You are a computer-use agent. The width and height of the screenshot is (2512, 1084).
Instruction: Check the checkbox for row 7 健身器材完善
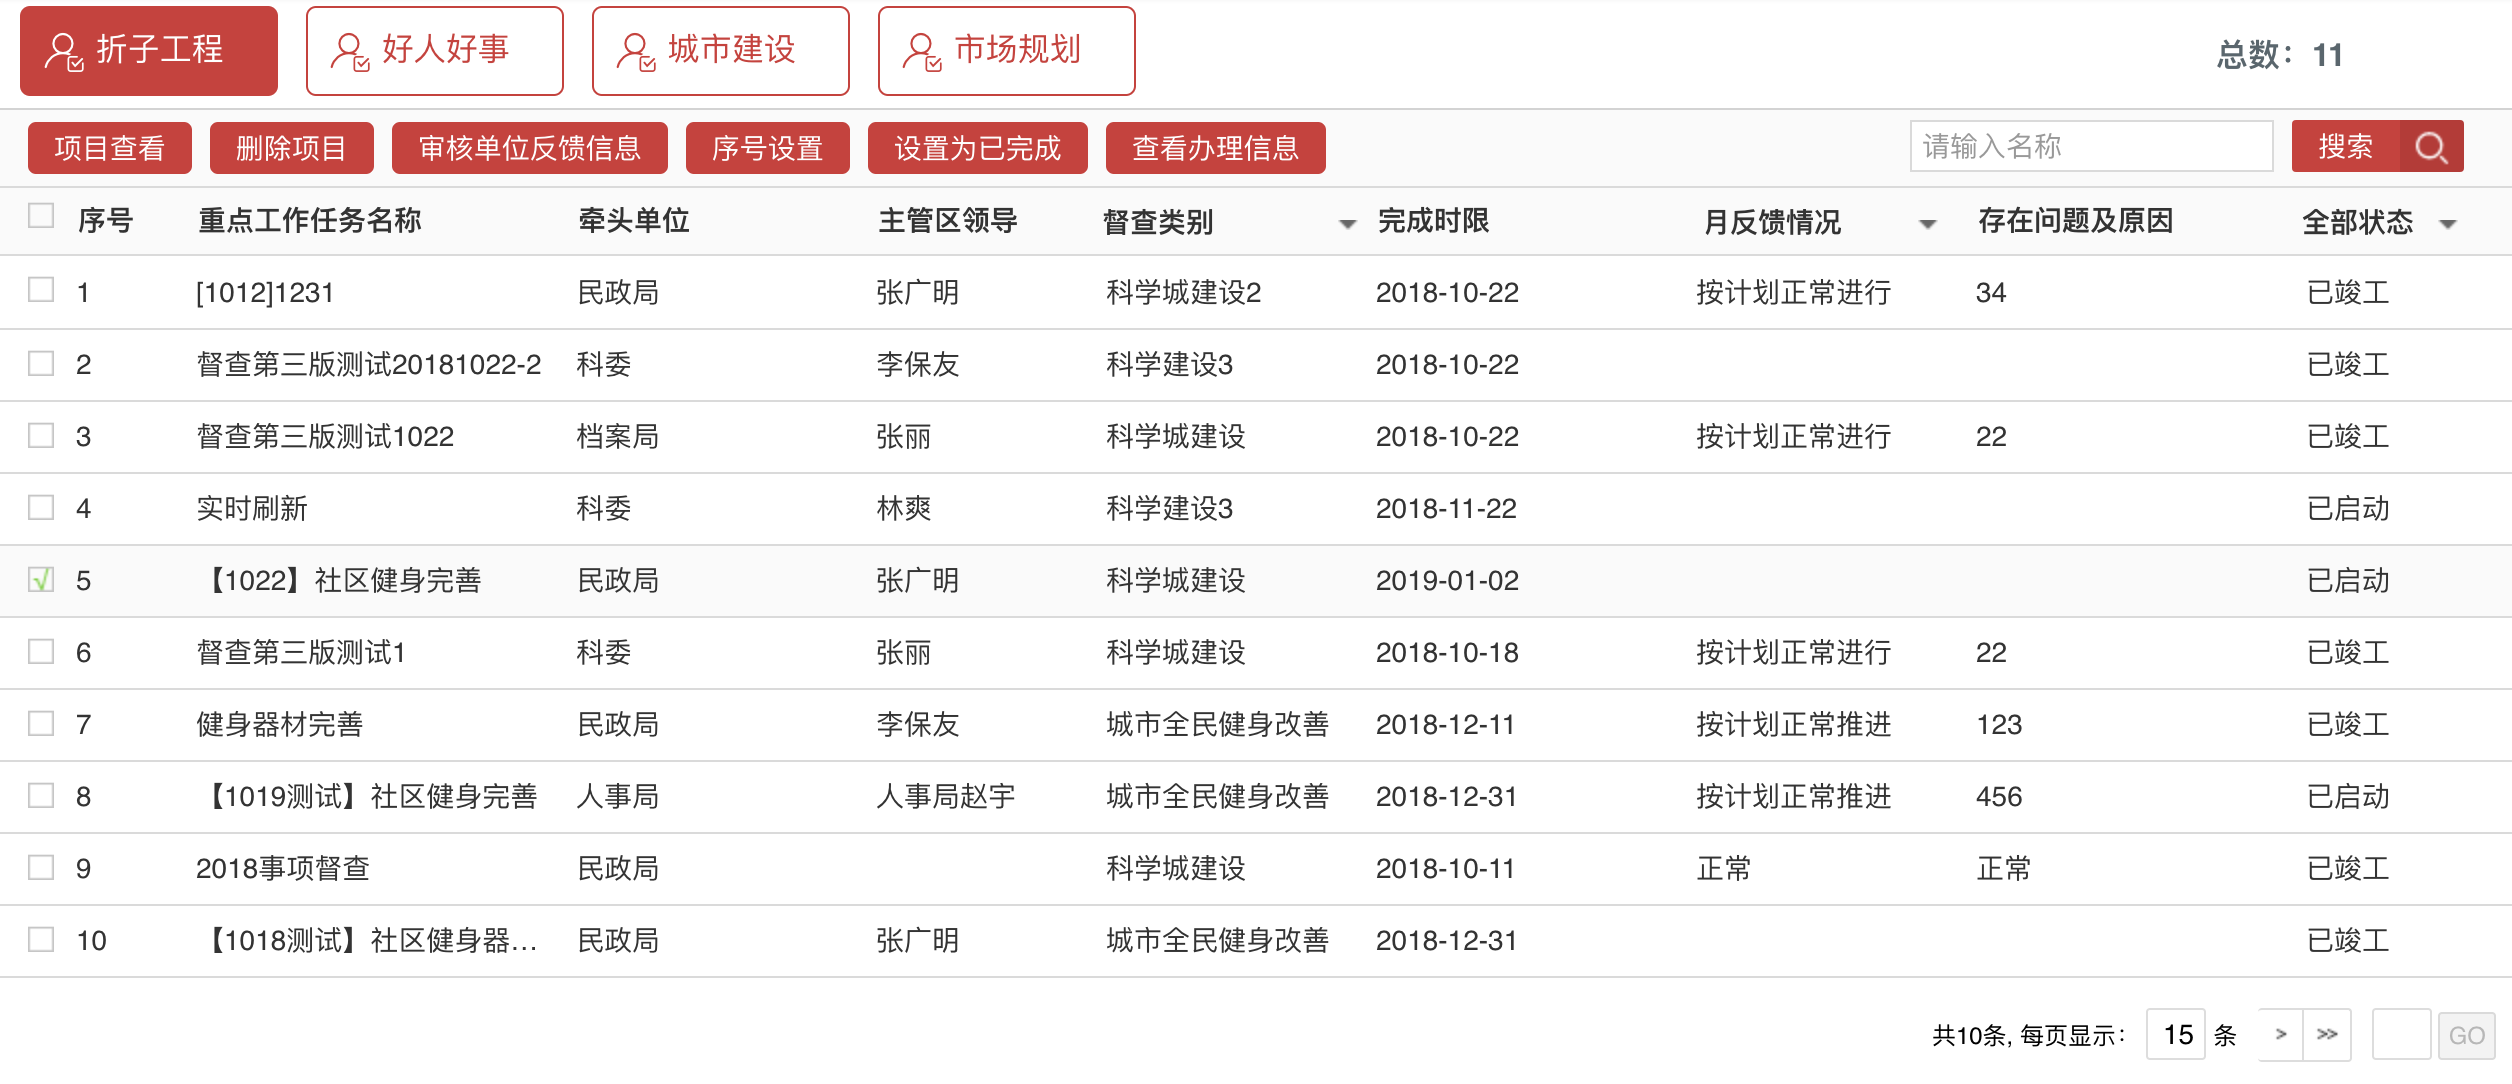coord(40,724)
